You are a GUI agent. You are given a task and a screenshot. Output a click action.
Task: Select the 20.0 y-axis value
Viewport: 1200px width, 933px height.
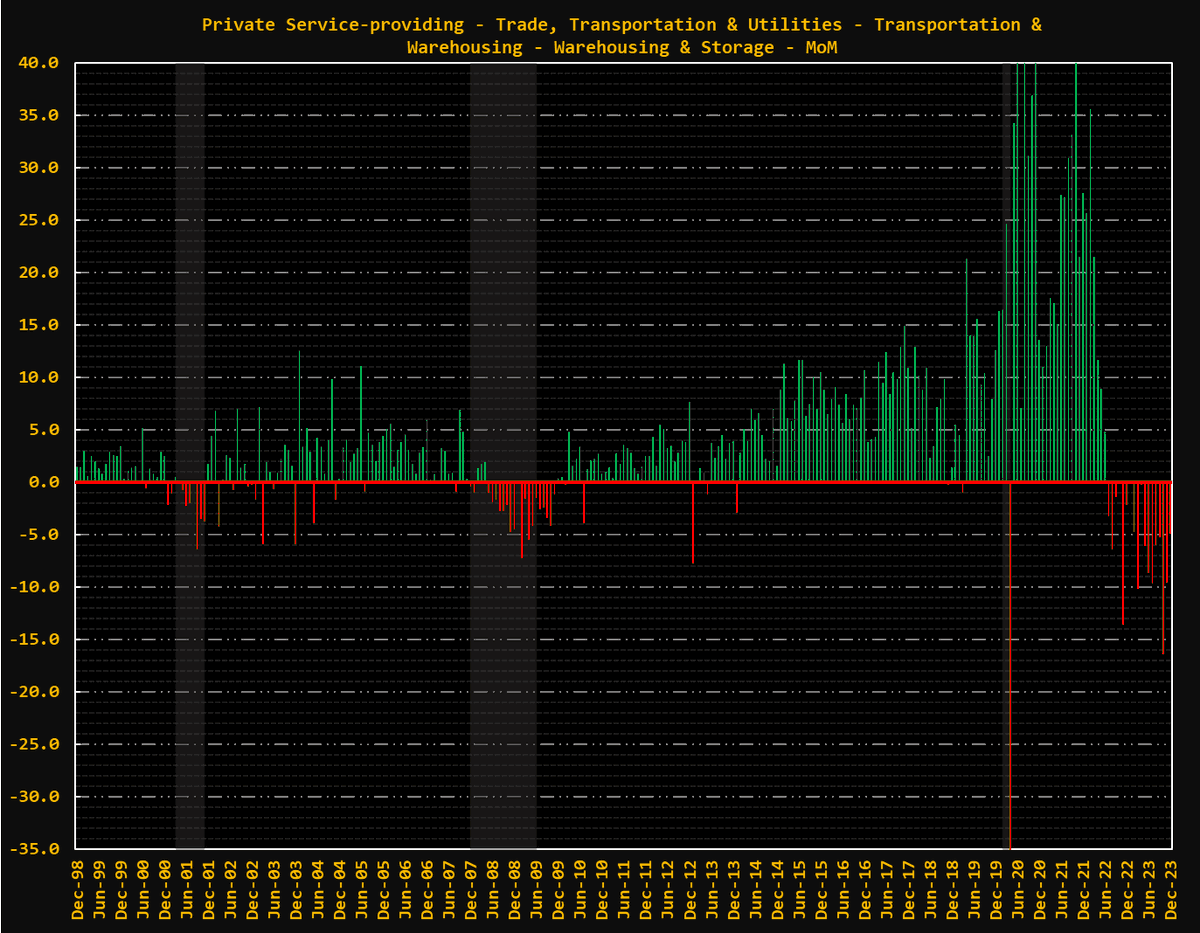[39, 273]
